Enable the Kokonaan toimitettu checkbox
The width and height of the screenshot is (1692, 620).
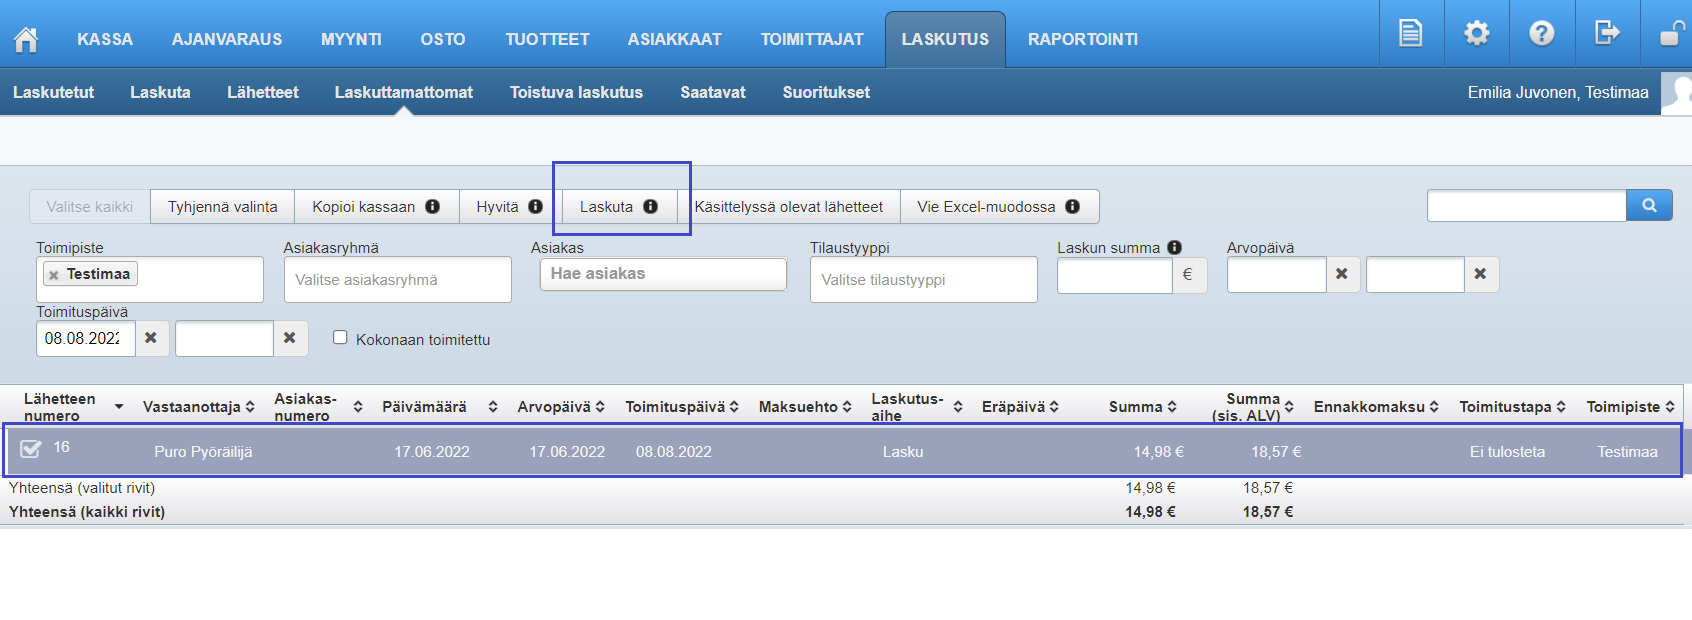coord(340,338)
